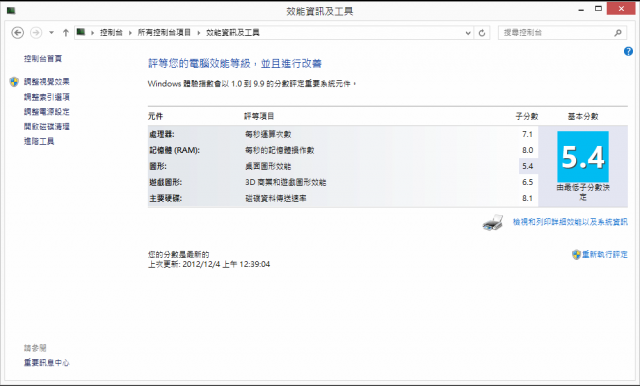Refresh the current page
The image size is (640, 386).
pos(482,33)
